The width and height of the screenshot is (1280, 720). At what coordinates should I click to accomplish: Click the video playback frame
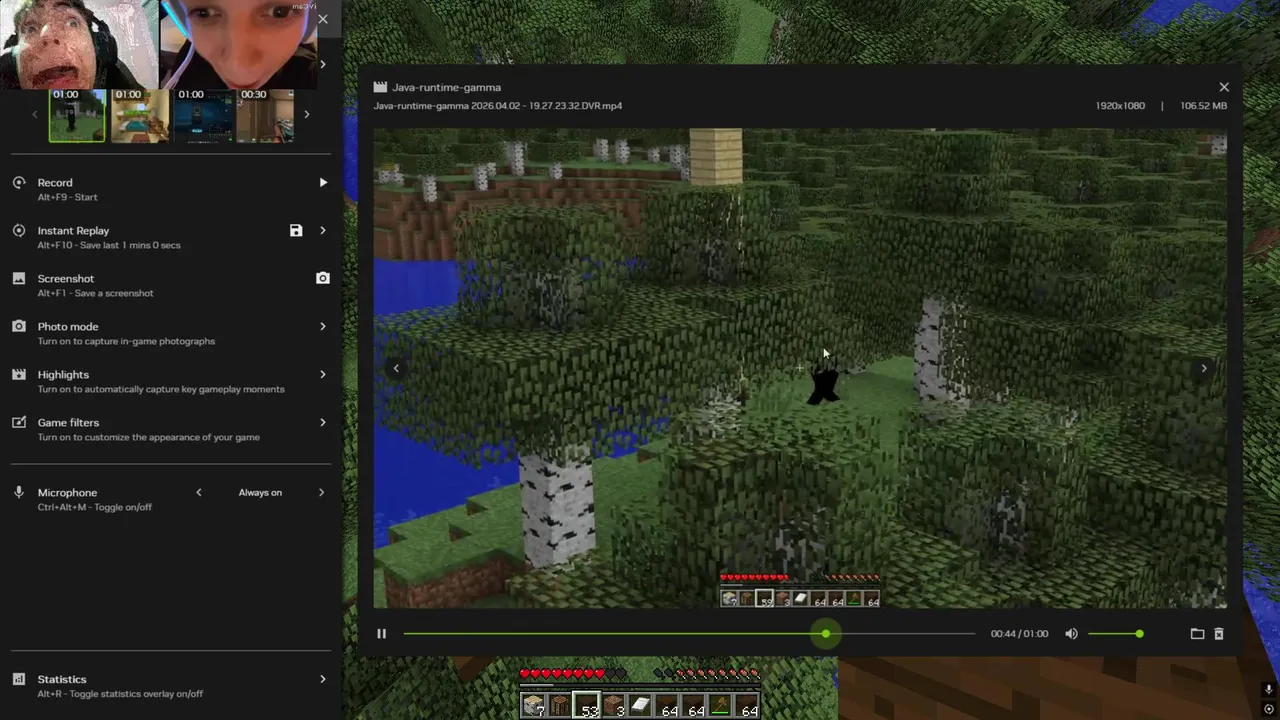tap(800, 368)
